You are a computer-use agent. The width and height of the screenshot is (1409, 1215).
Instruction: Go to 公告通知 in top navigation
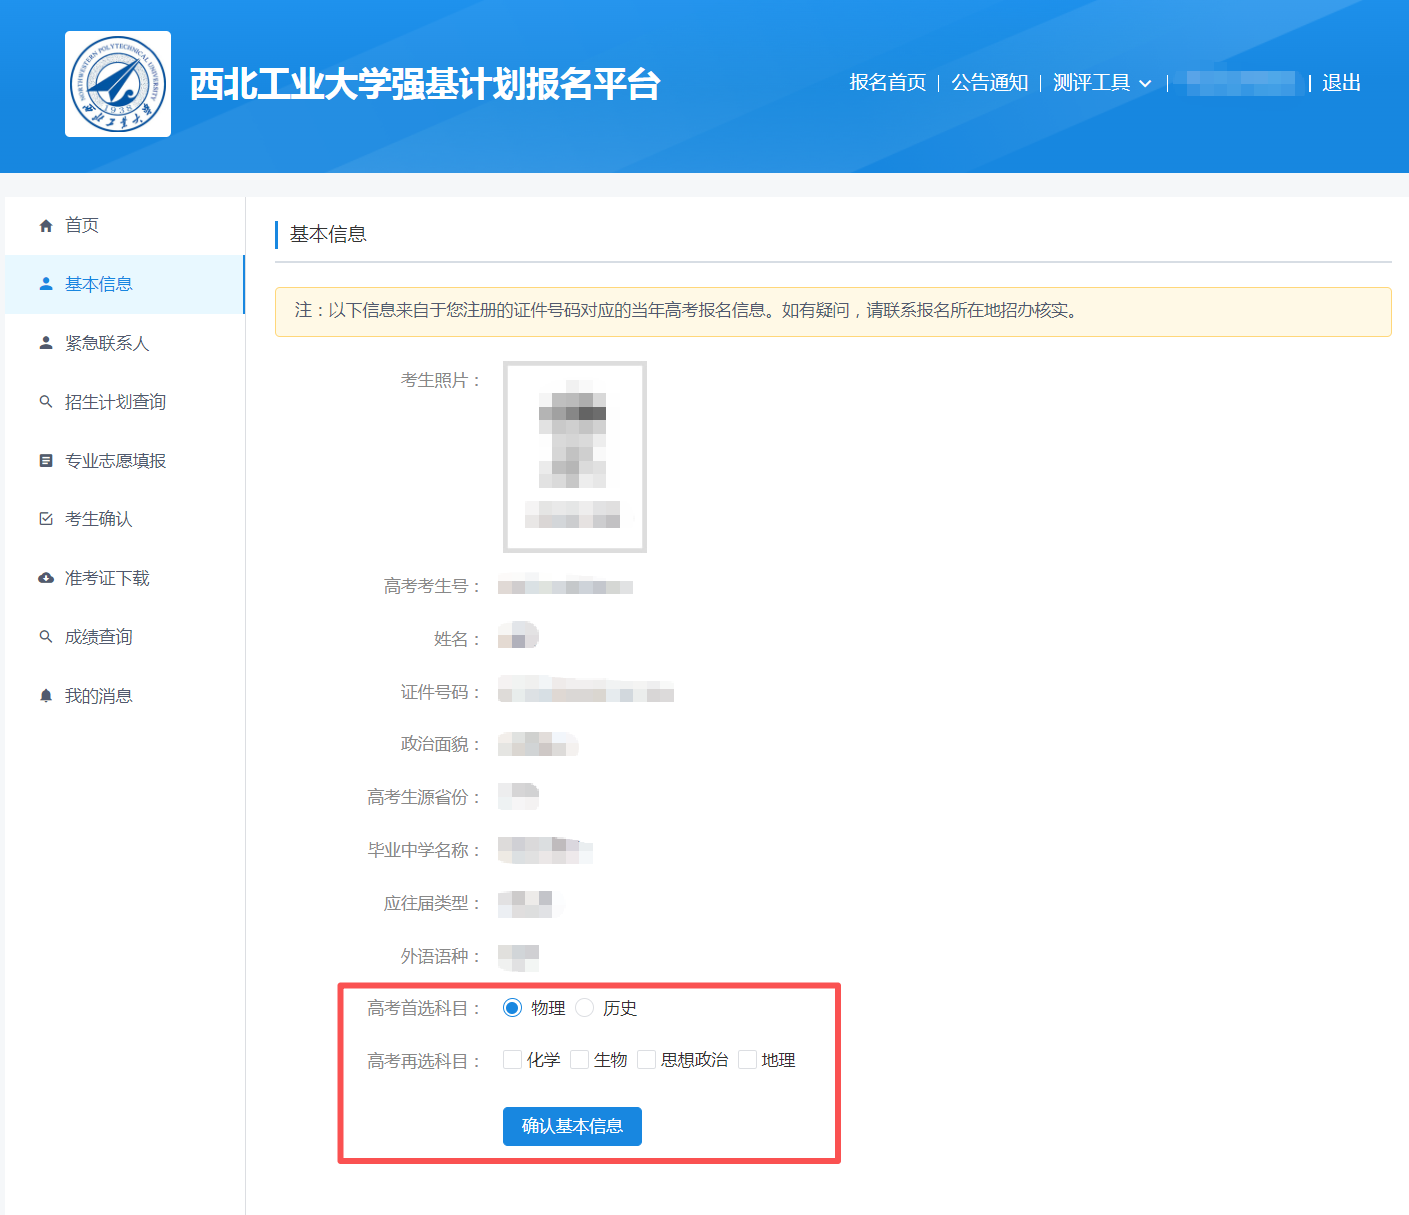[989, 83]
